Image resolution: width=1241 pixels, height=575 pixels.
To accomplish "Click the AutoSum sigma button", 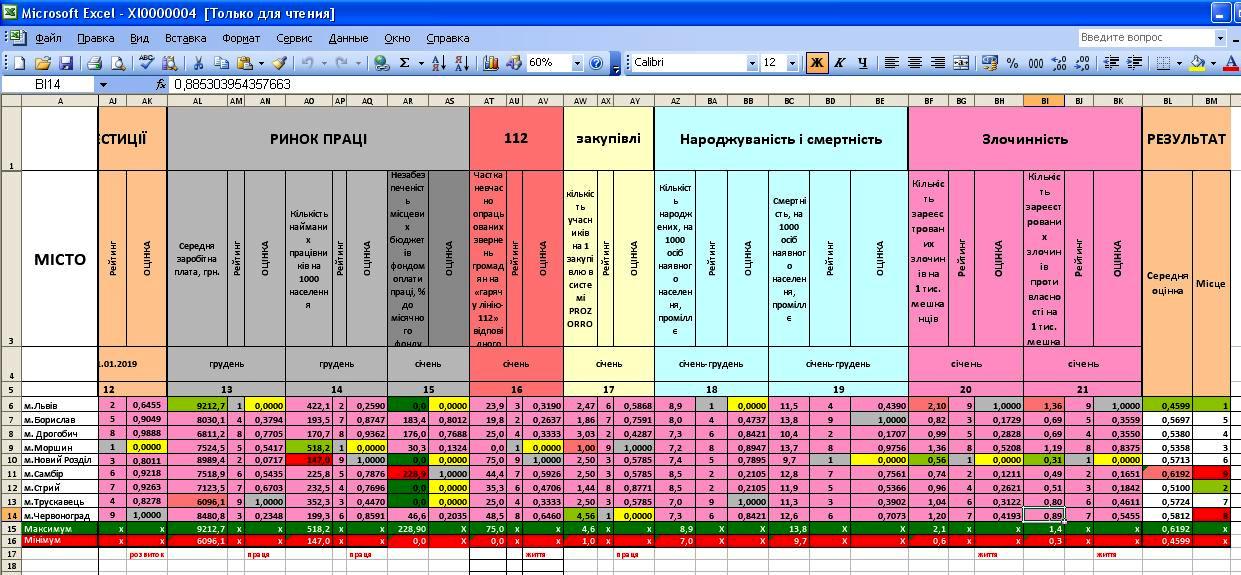I will (404, 63).
